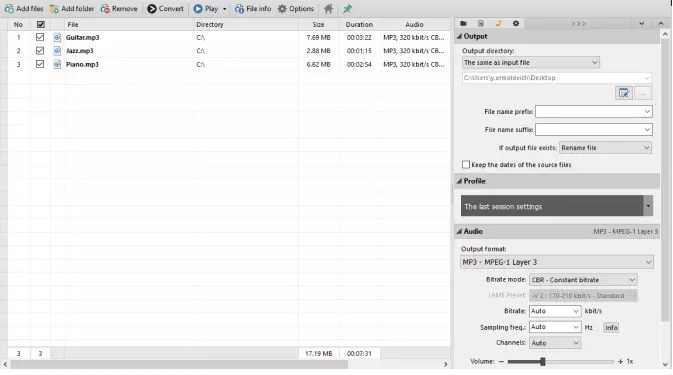Viewport: 673px width, 375px height.
Task: Switch to the document panel tab
Action: (x=481, y=24)
